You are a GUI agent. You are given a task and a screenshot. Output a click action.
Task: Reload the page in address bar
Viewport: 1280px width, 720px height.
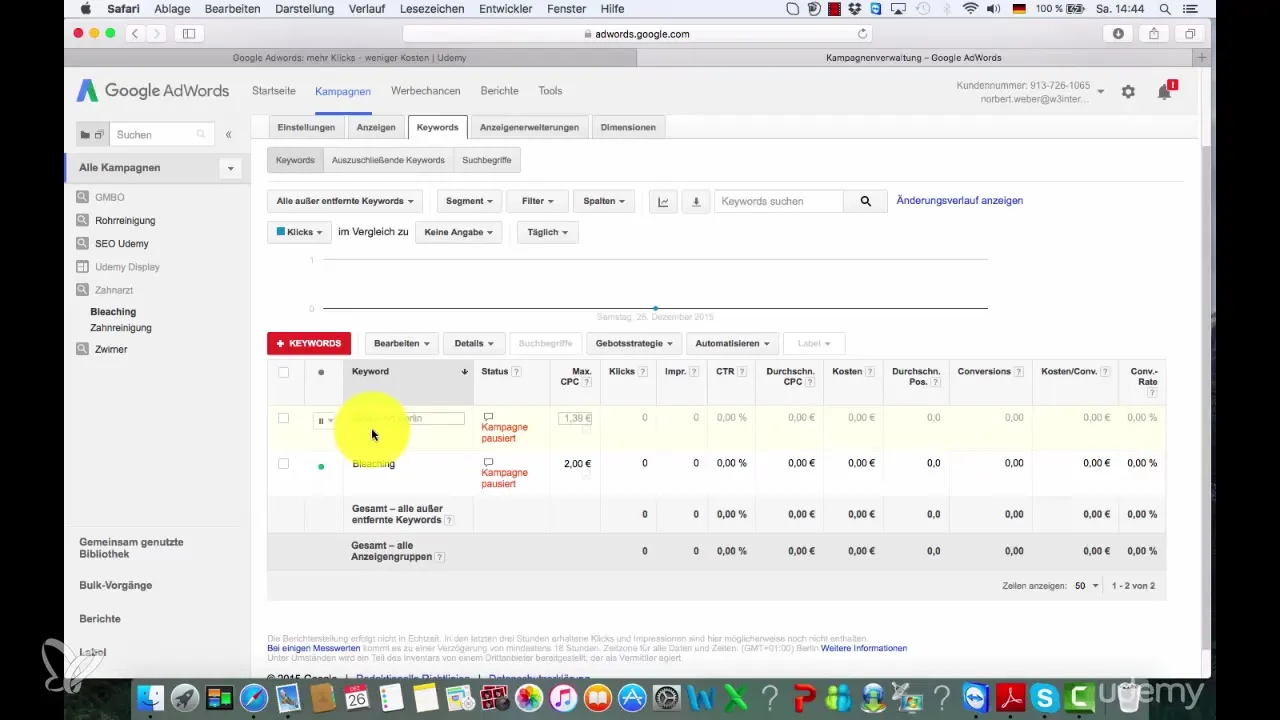(x=862, y=33)
